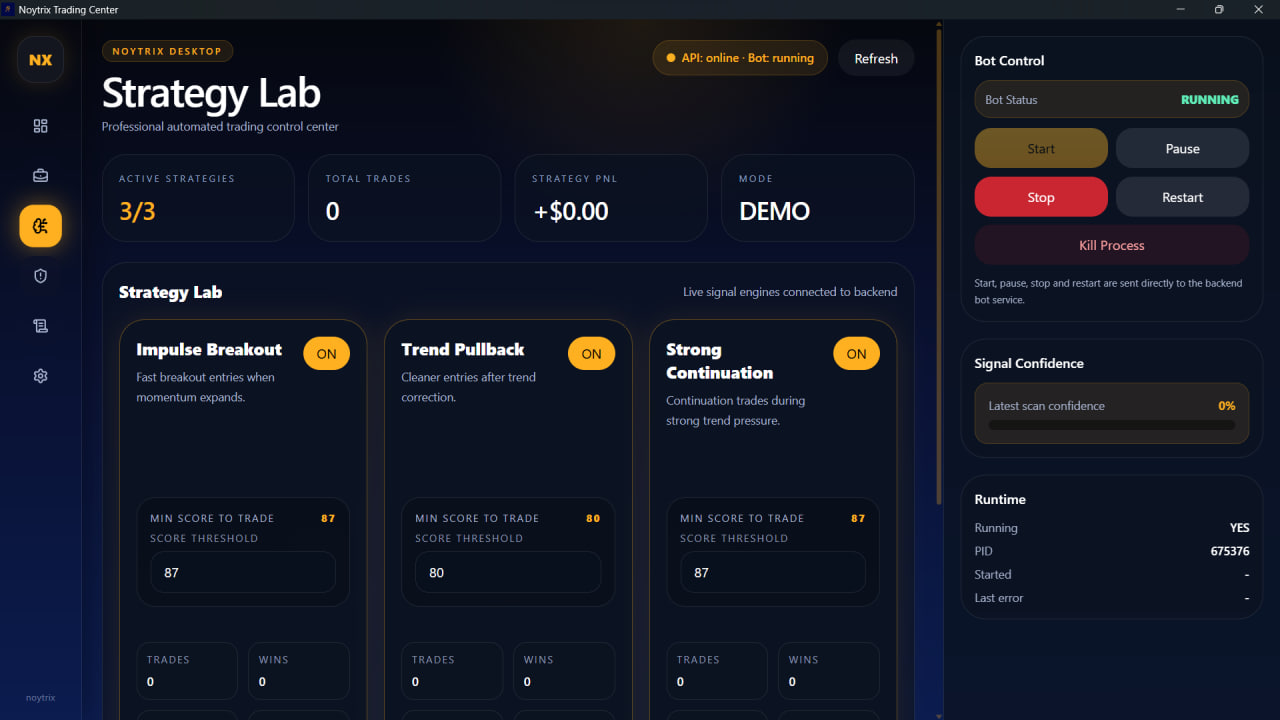Click the Noytrix app icon in title bar
Screen dimensions: 1280x720
click(x=9, y=9)
